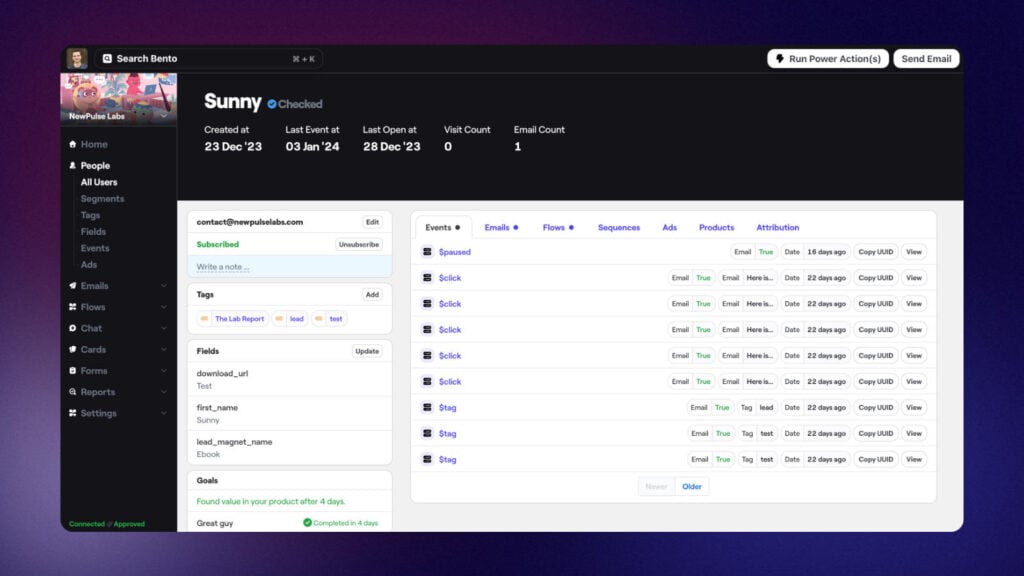Expand the Emails sidebar section
The width and height of the screenshot is (1024, 576).
click(x=164, y=286)
